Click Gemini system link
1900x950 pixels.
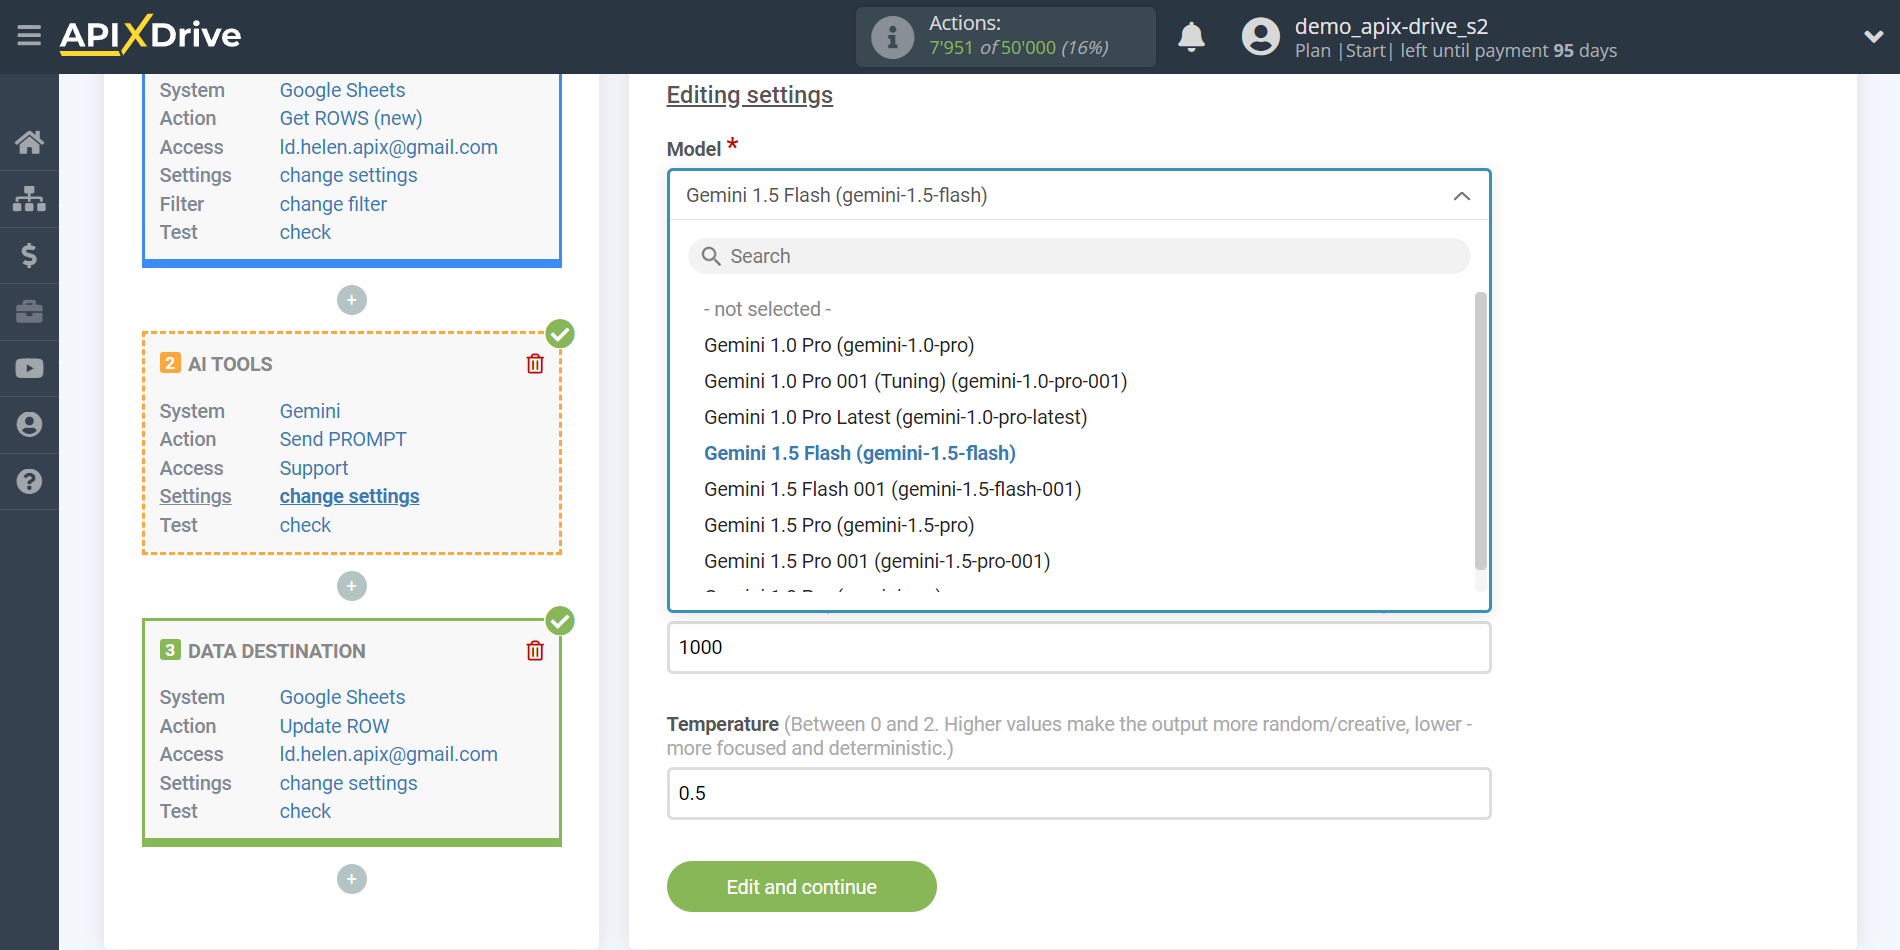coord(310,411)
